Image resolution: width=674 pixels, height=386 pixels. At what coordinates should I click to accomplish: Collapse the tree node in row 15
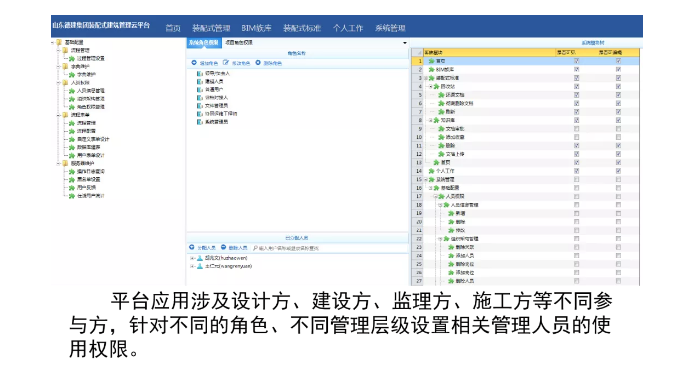click(426, 180)
